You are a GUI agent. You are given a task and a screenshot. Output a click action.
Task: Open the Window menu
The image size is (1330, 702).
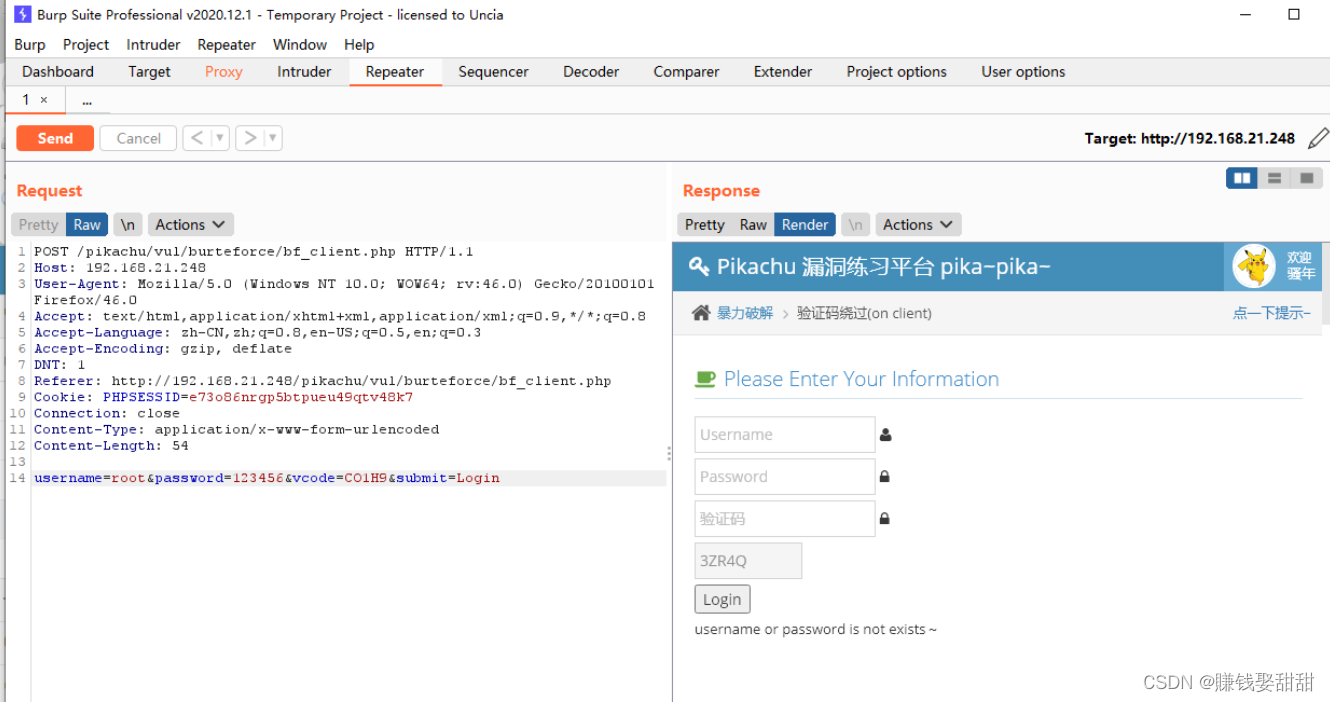click(x=300, y=44)
